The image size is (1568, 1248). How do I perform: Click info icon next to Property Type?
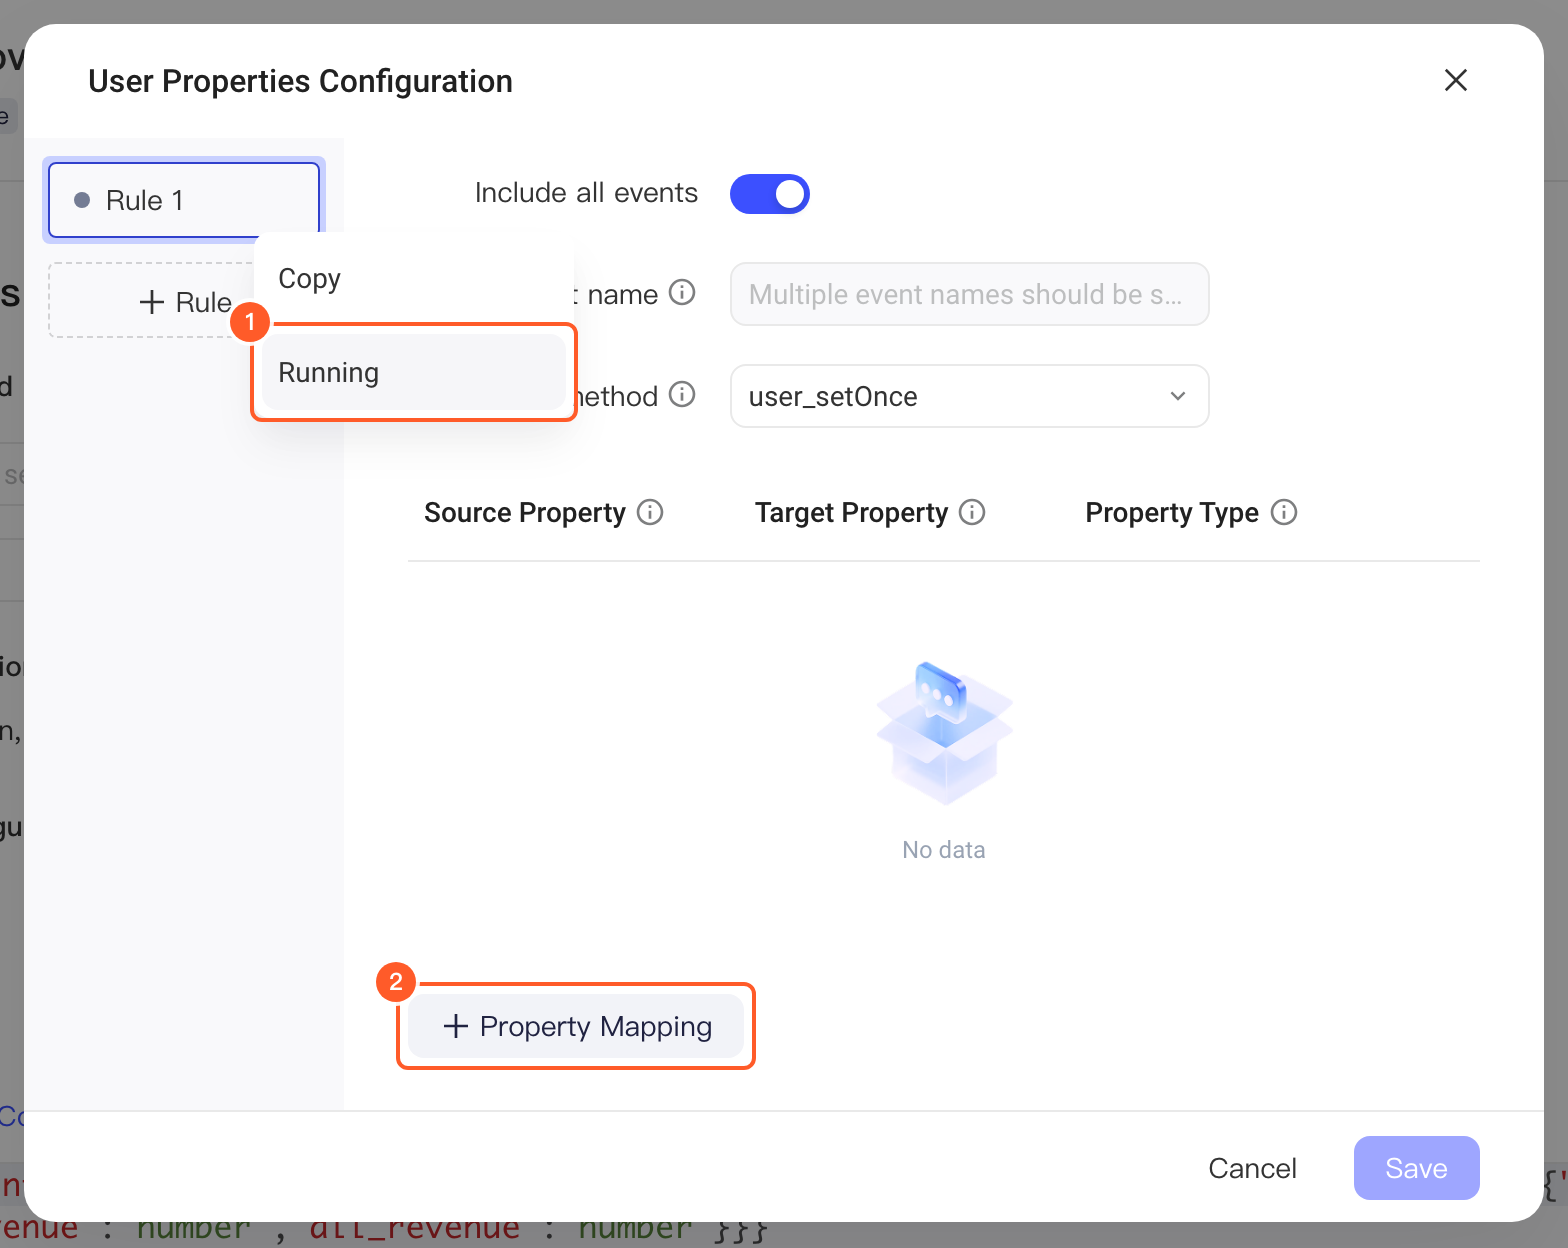[x=1284, y=512]
